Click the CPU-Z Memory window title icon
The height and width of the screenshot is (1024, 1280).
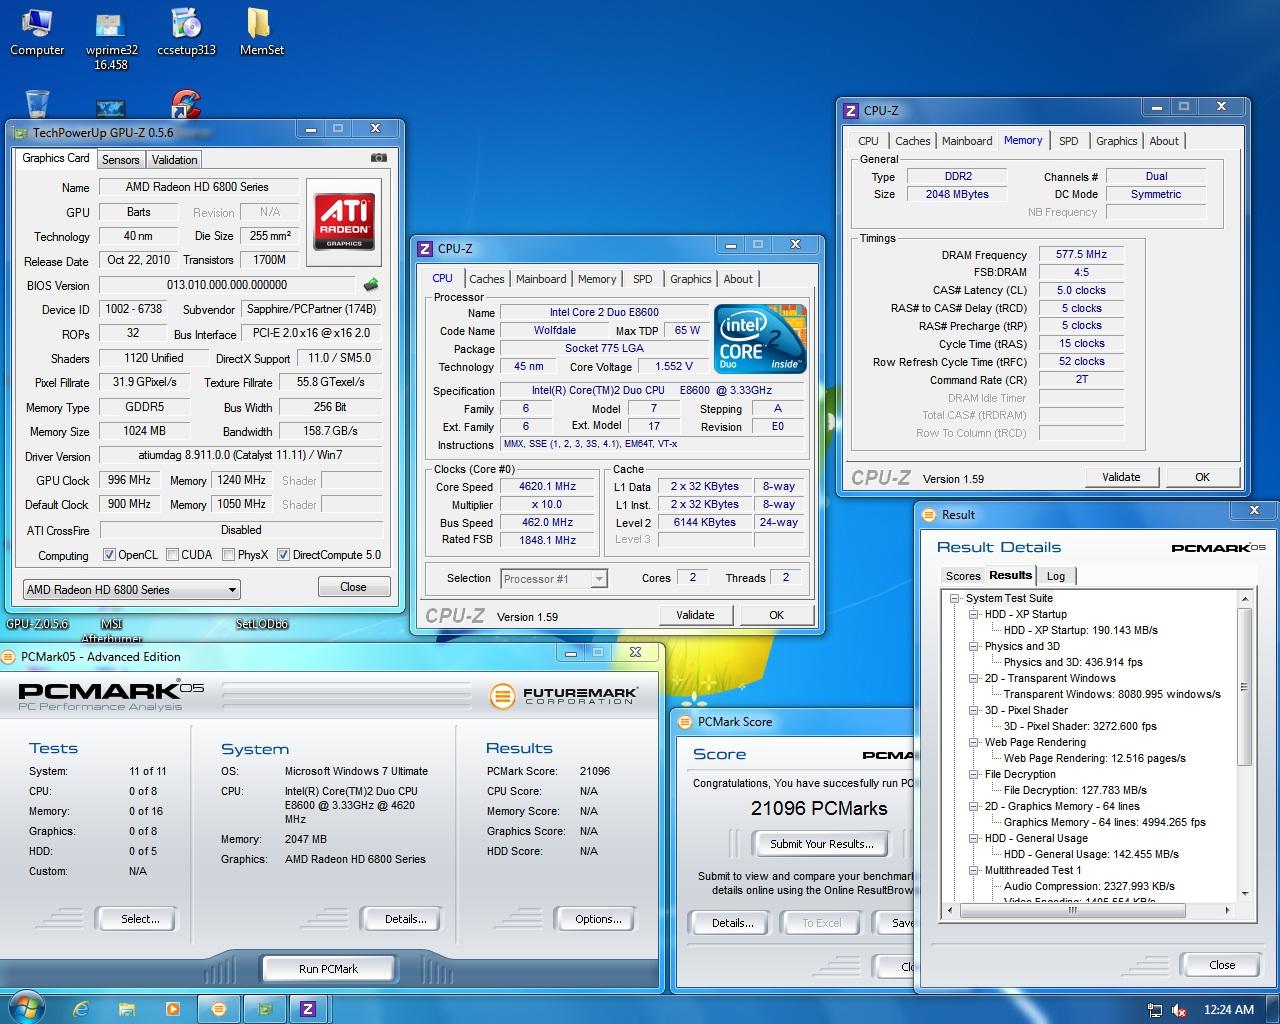coord(851,111)
